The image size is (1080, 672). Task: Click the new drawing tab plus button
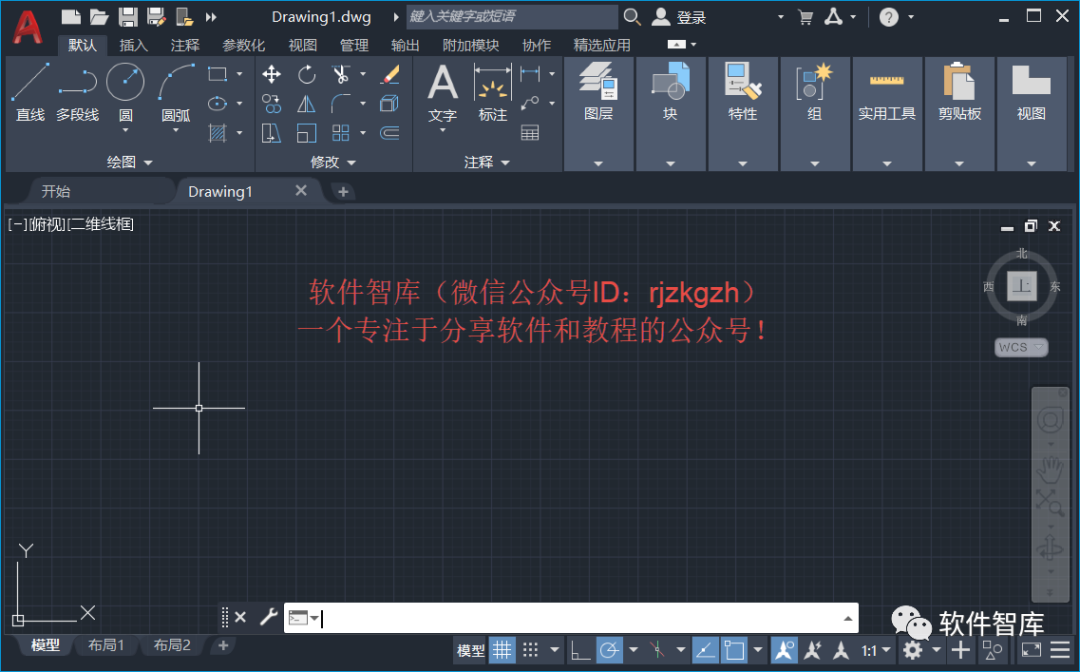(x=343, y=191)
